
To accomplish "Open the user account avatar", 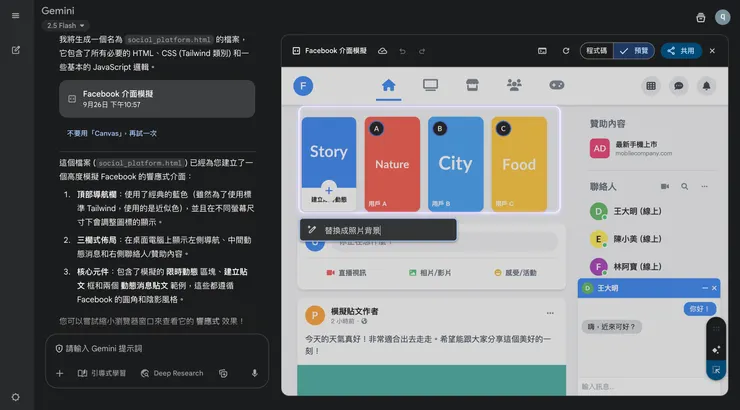I will pos(723,17).
